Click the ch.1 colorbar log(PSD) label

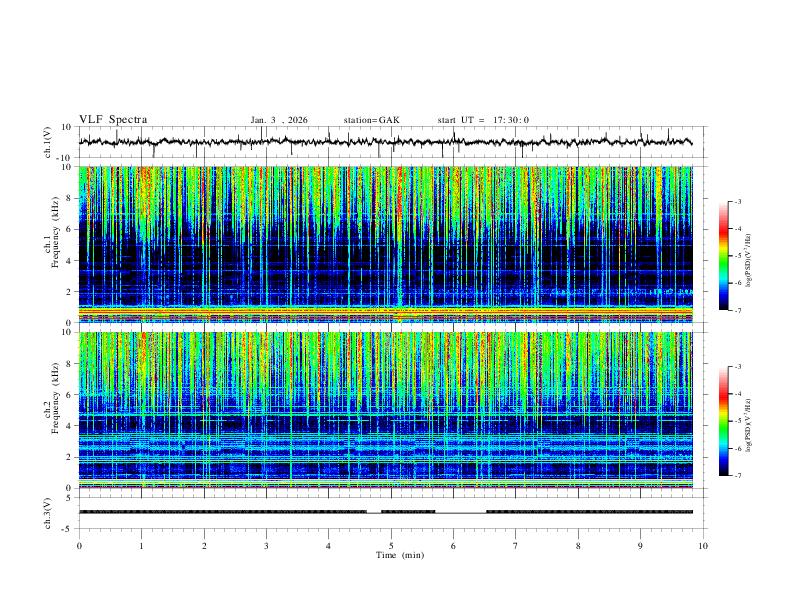click(748, 261)
